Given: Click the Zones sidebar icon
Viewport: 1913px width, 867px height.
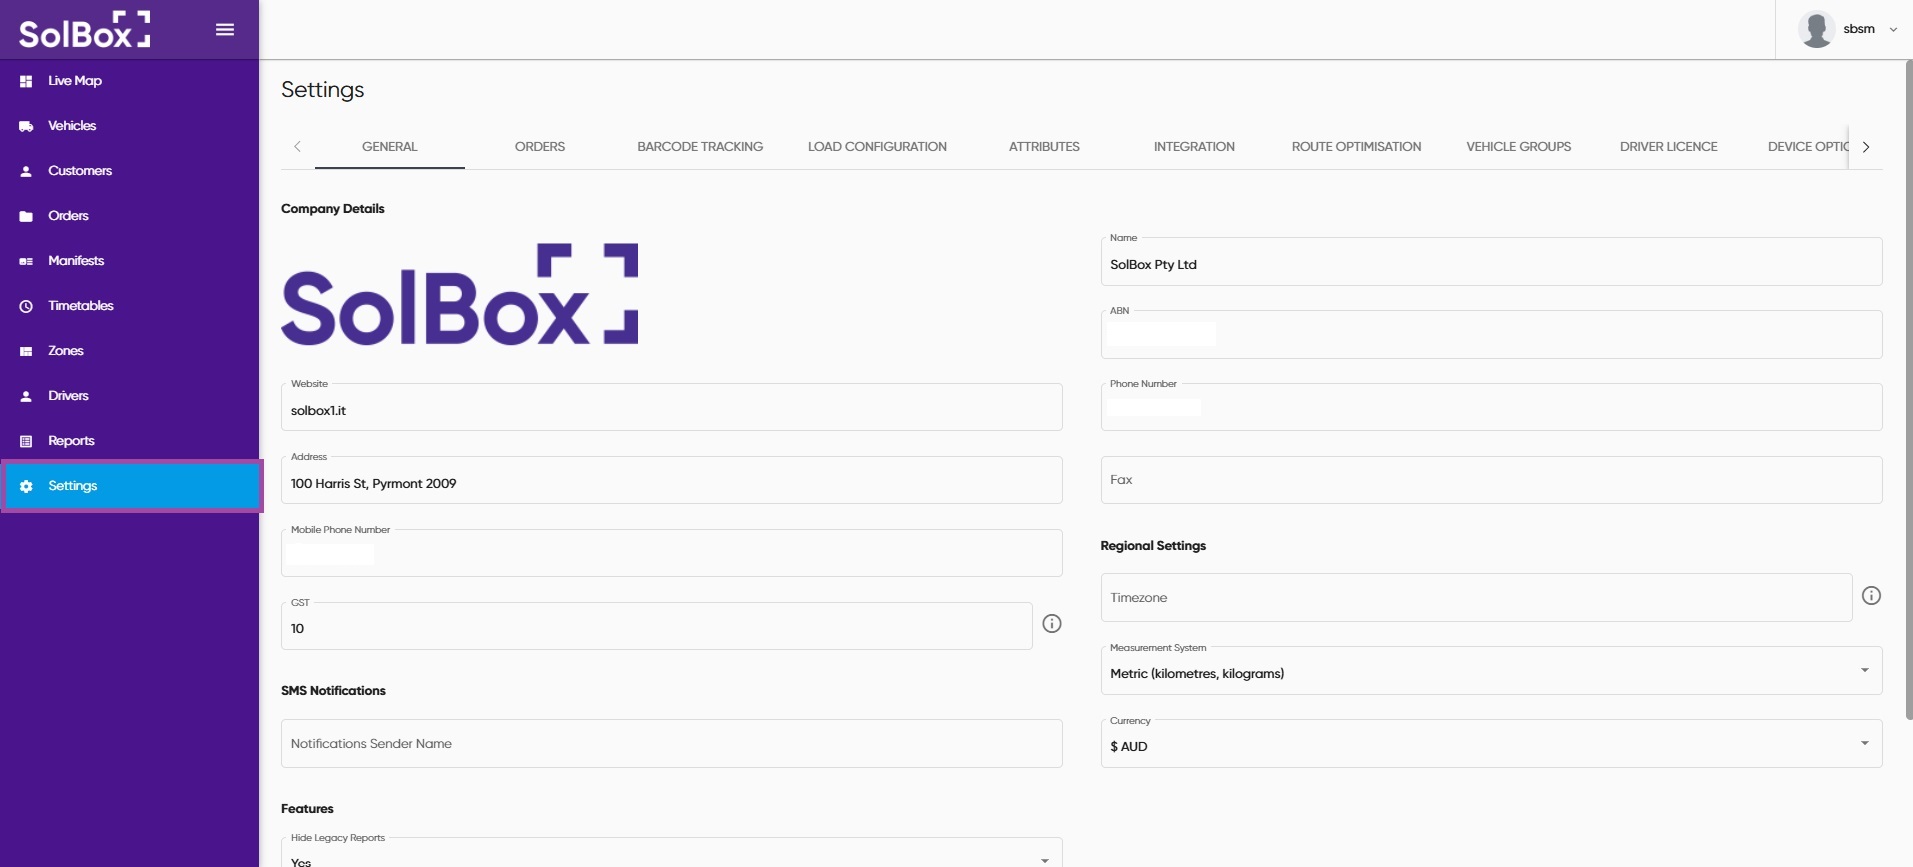Looking at the screenshot, I should coord(26,351).
